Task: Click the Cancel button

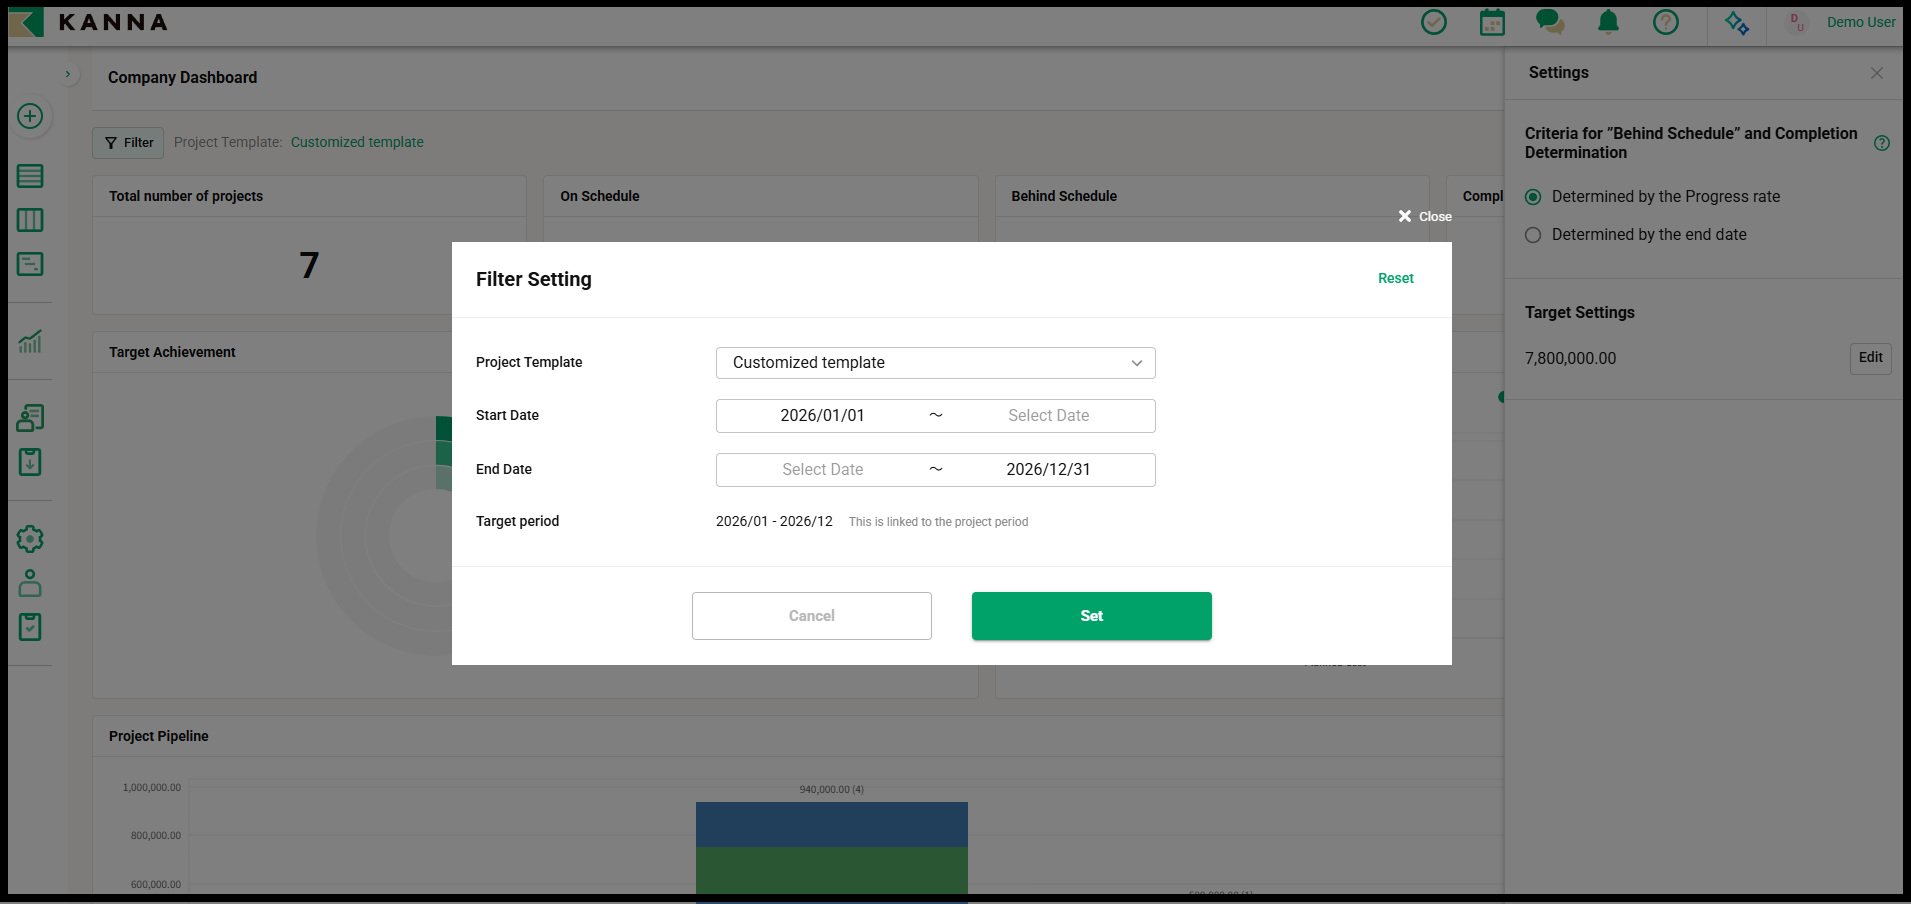Action: (x=811, y=616)
